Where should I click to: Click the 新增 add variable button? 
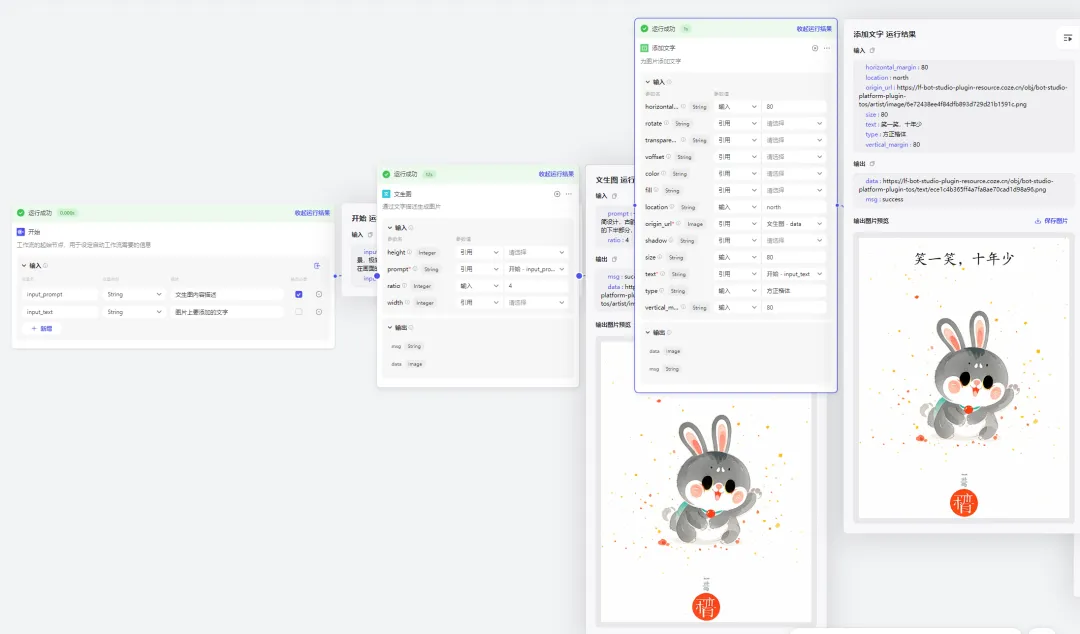(x=42, y=329)
